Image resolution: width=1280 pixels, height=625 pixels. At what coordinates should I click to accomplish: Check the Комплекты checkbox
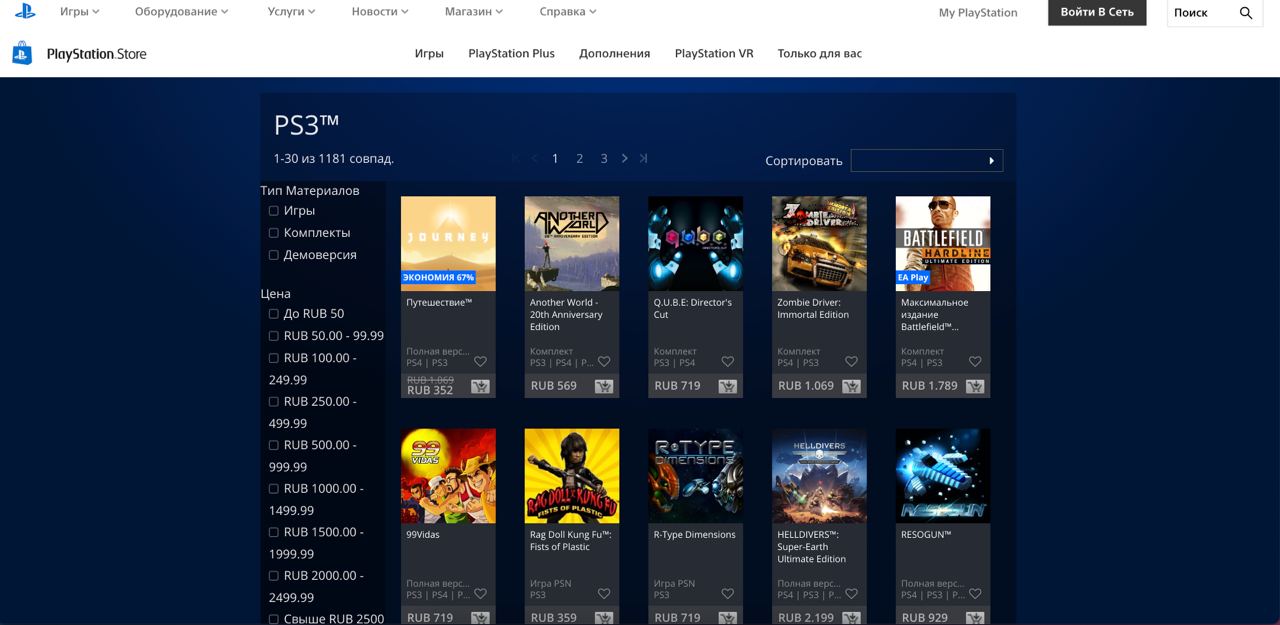(274, 233)
